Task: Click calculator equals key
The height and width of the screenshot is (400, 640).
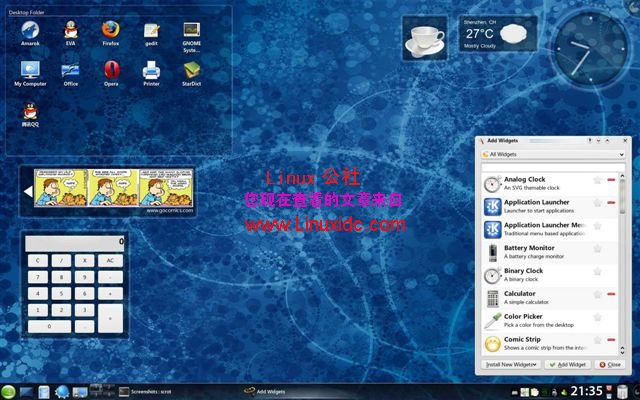Action: click(110, 318)
